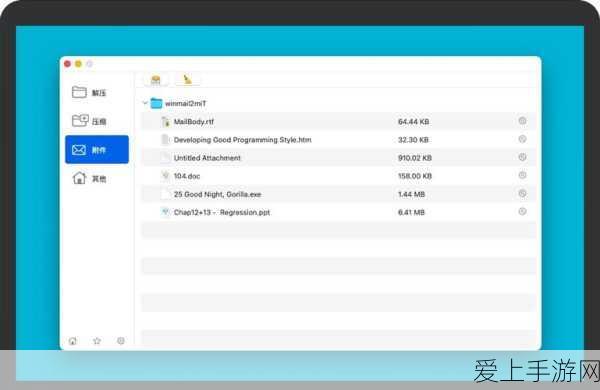Screen dimensions: 600x390
Task: Select the winmail2miT folder icon
Action: click(156, 103)
